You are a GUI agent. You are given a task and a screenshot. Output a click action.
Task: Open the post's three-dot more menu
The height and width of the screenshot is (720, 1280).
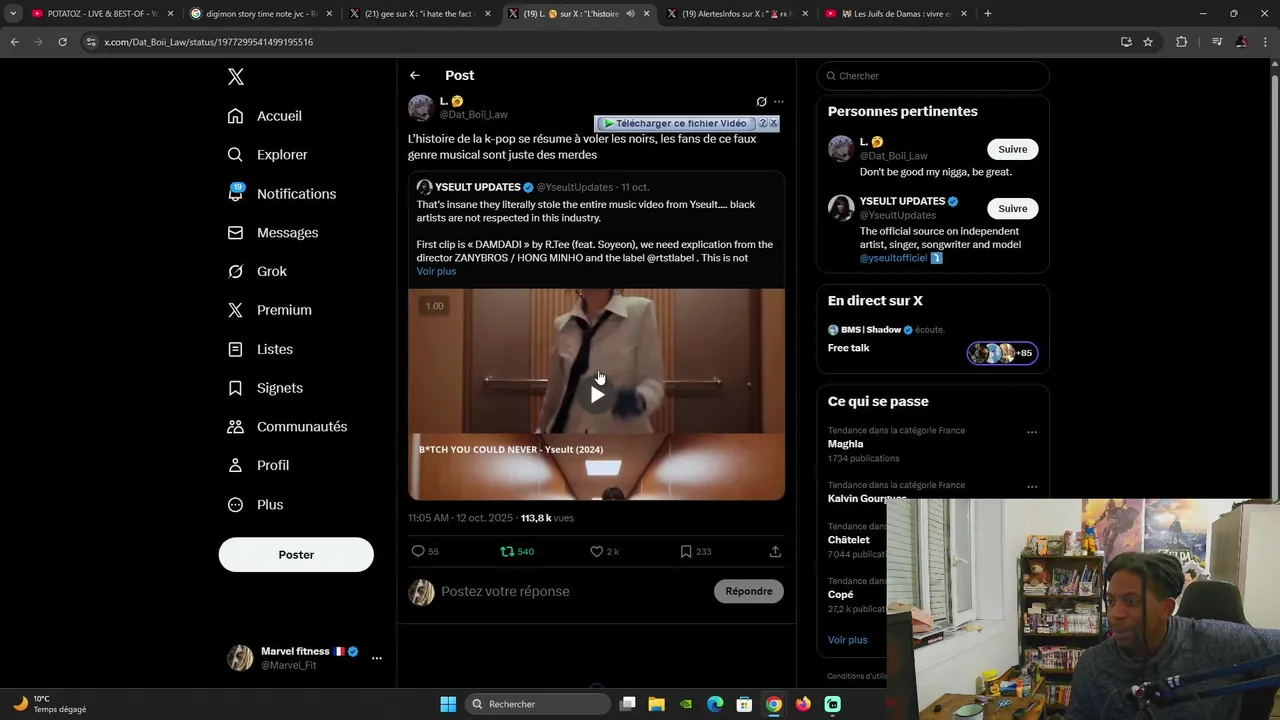(779, 102)
